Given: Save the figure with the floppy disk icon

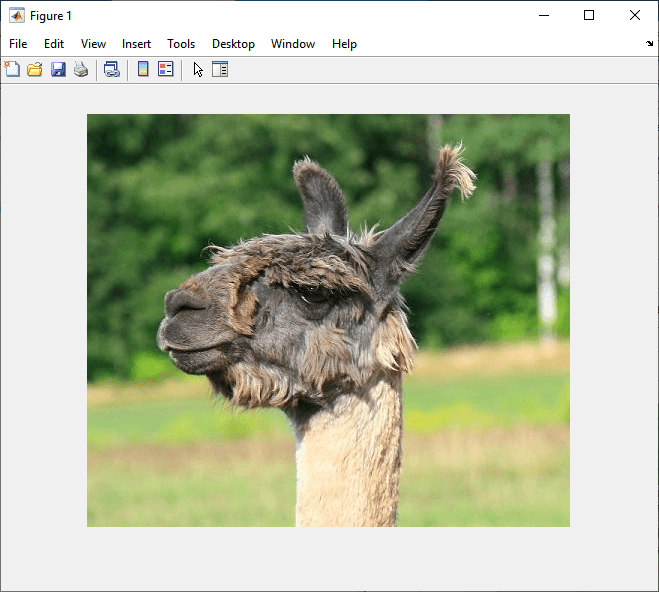Looking at the screenshot, I should pyautogui.click(x=58, y=69).
